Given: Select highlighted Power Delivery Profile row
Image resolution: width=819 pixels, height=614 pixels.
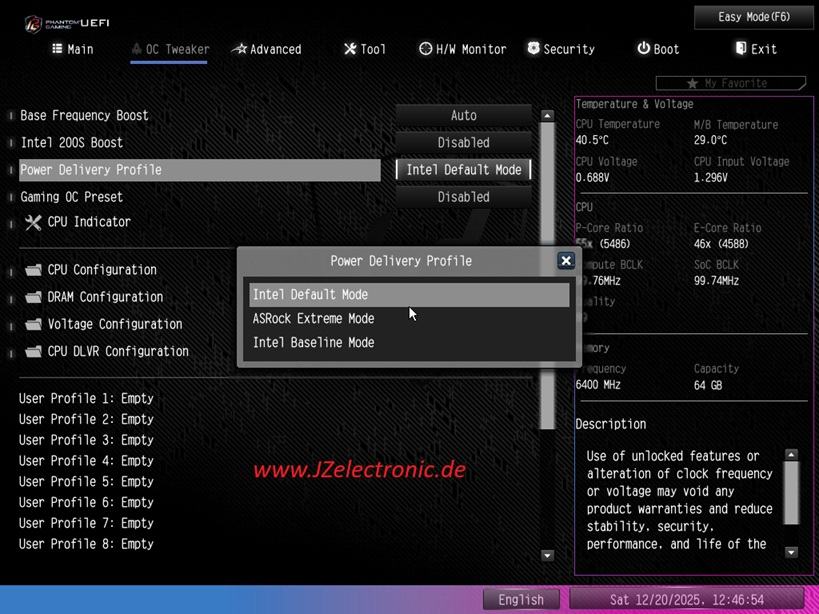Looking at the screenshot, I should (200, 170).
